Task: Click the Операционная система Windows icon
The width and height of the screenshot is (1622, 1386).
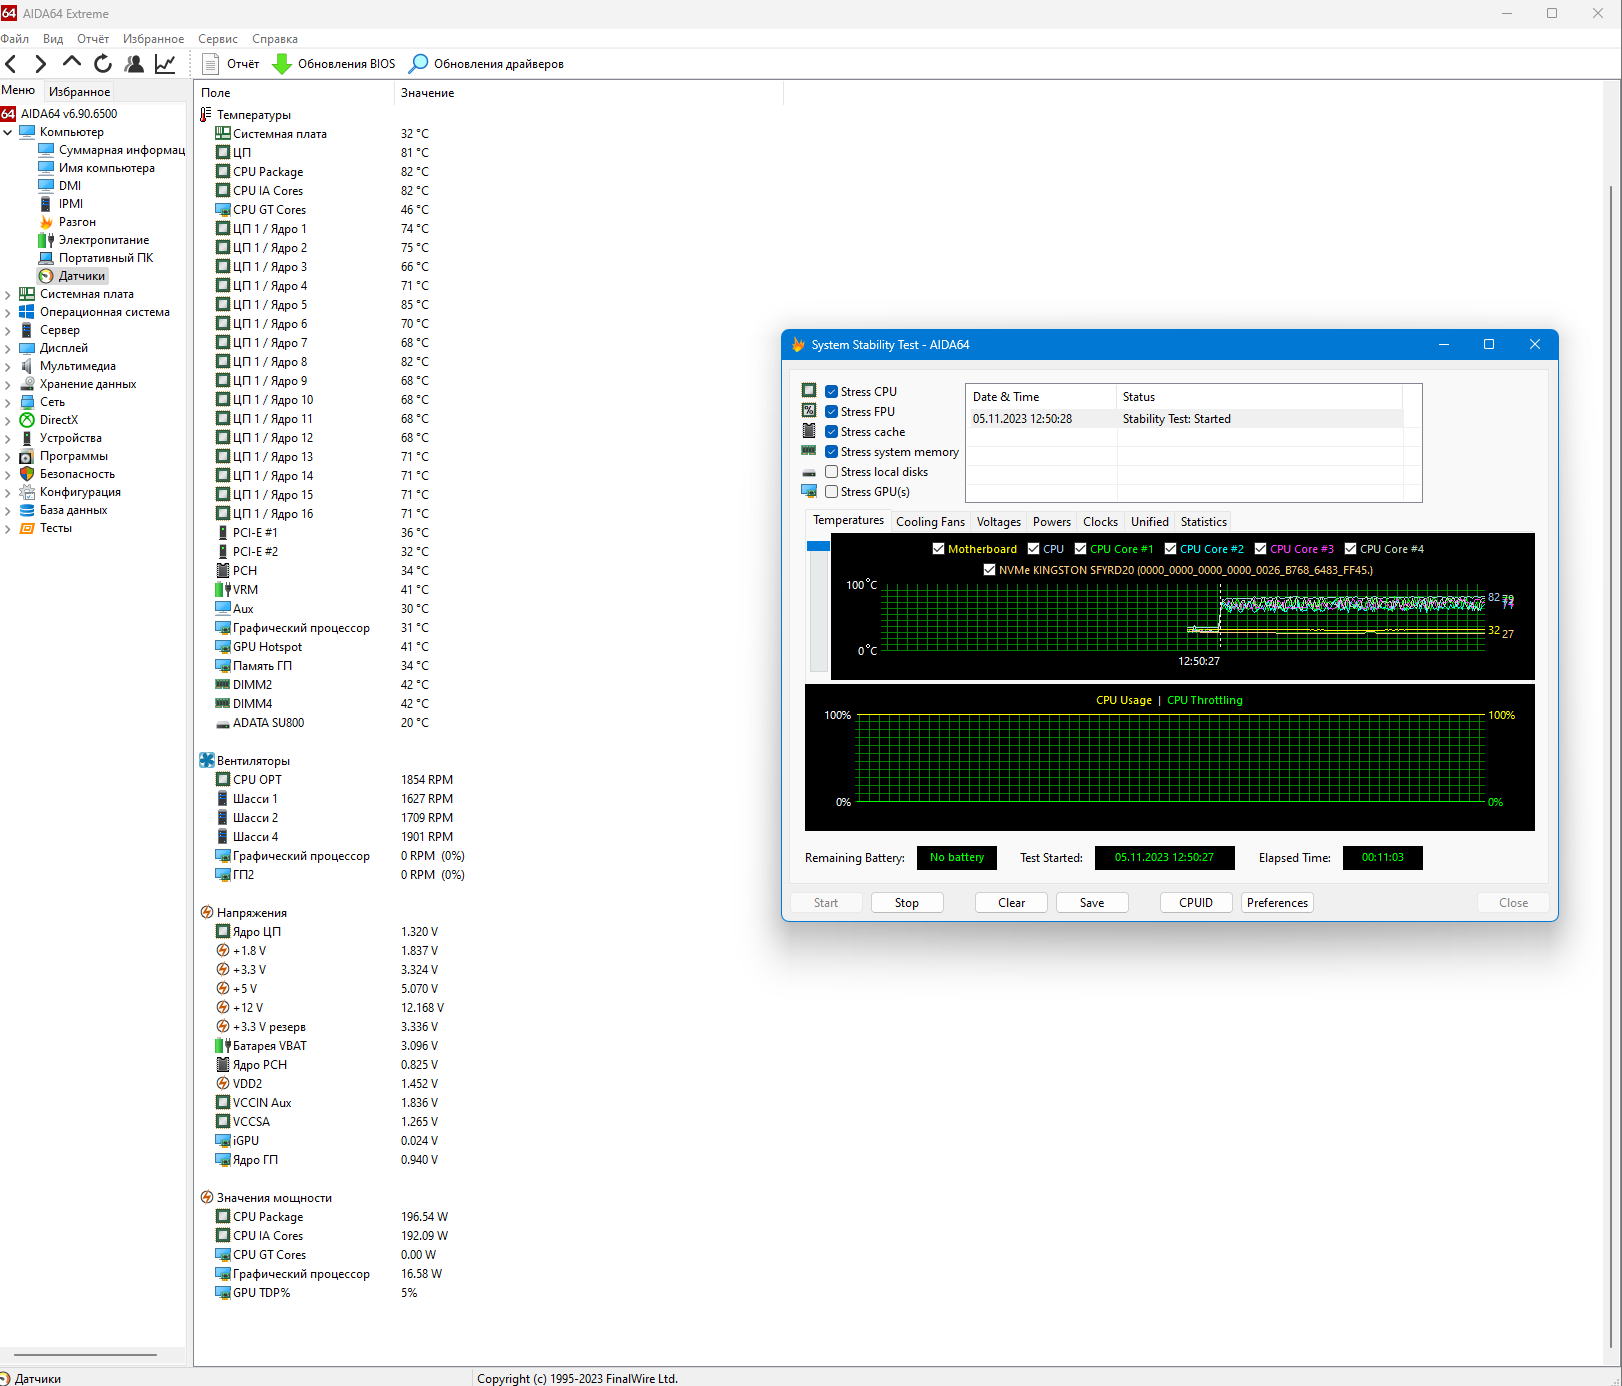Action: [x=27, y=312]
